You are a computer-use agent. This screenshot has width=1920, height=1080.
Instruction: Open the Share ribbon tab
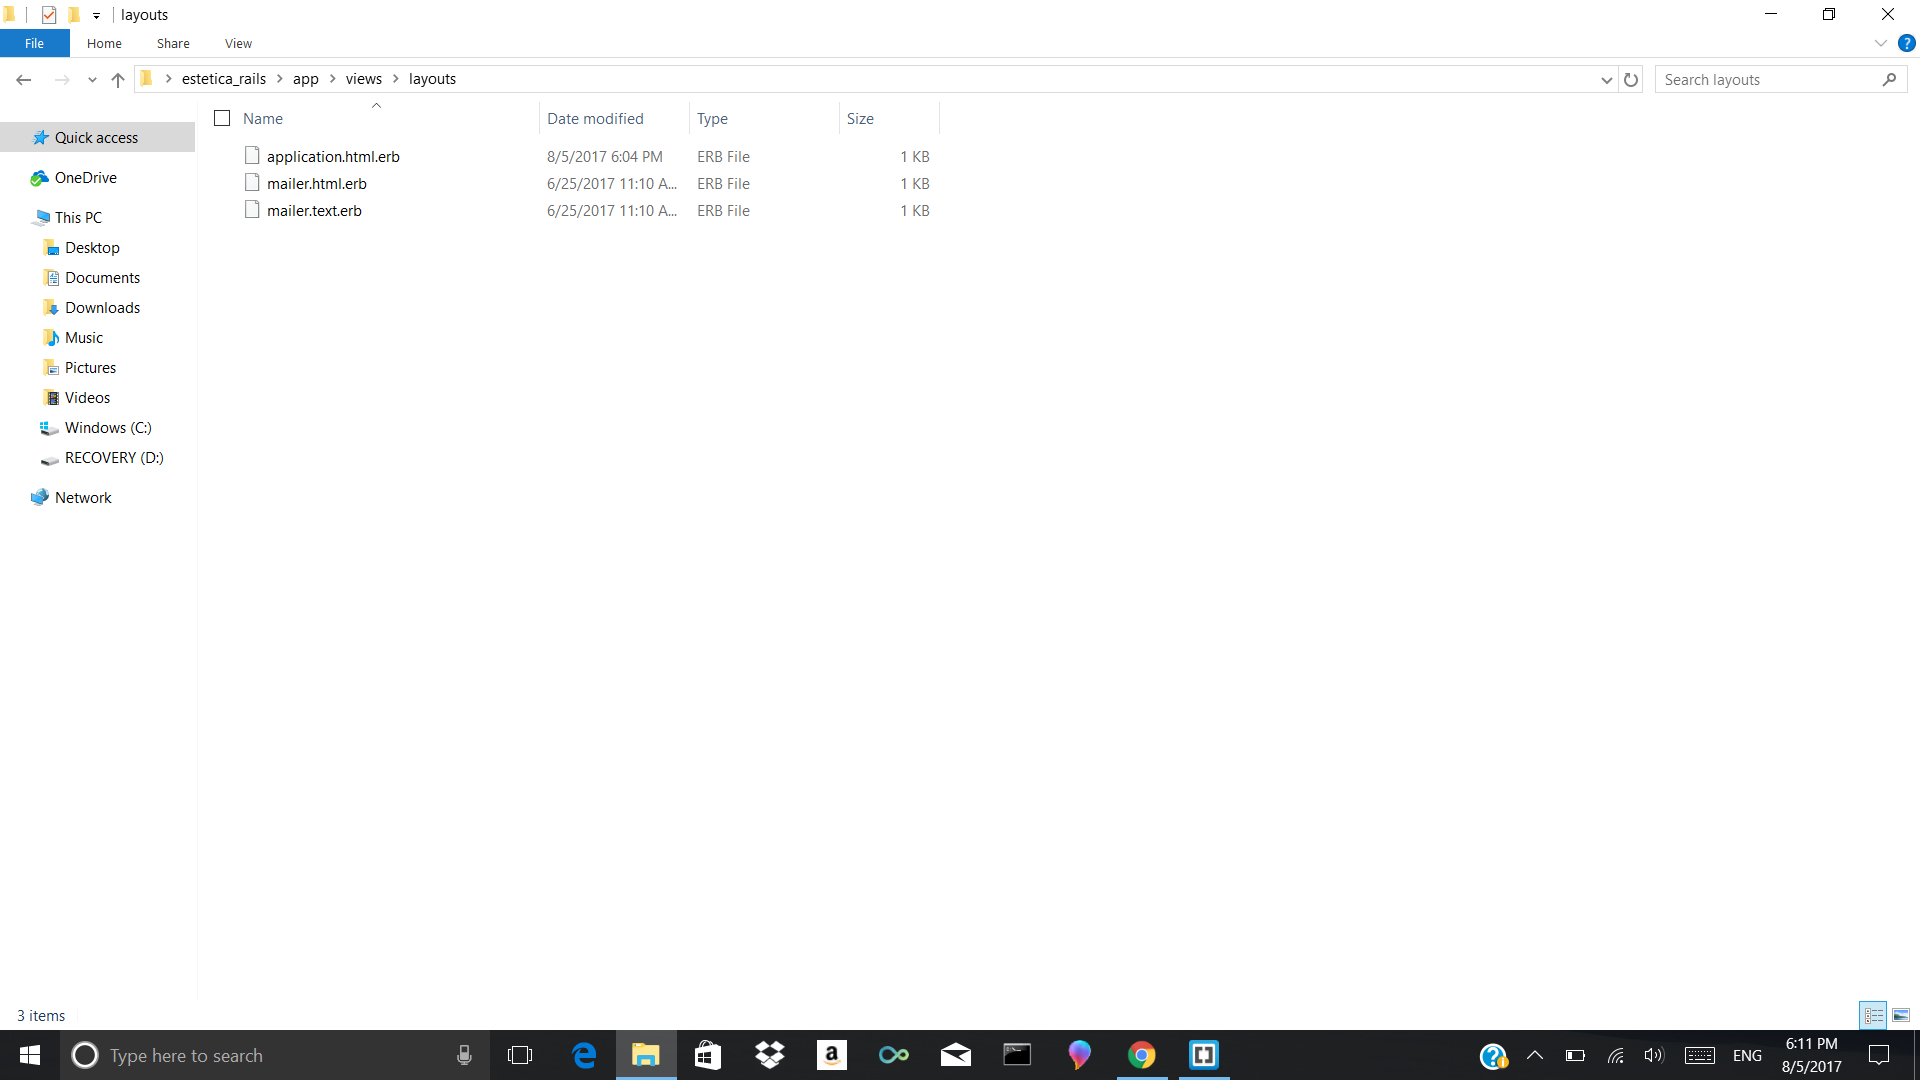coord(173,43)
